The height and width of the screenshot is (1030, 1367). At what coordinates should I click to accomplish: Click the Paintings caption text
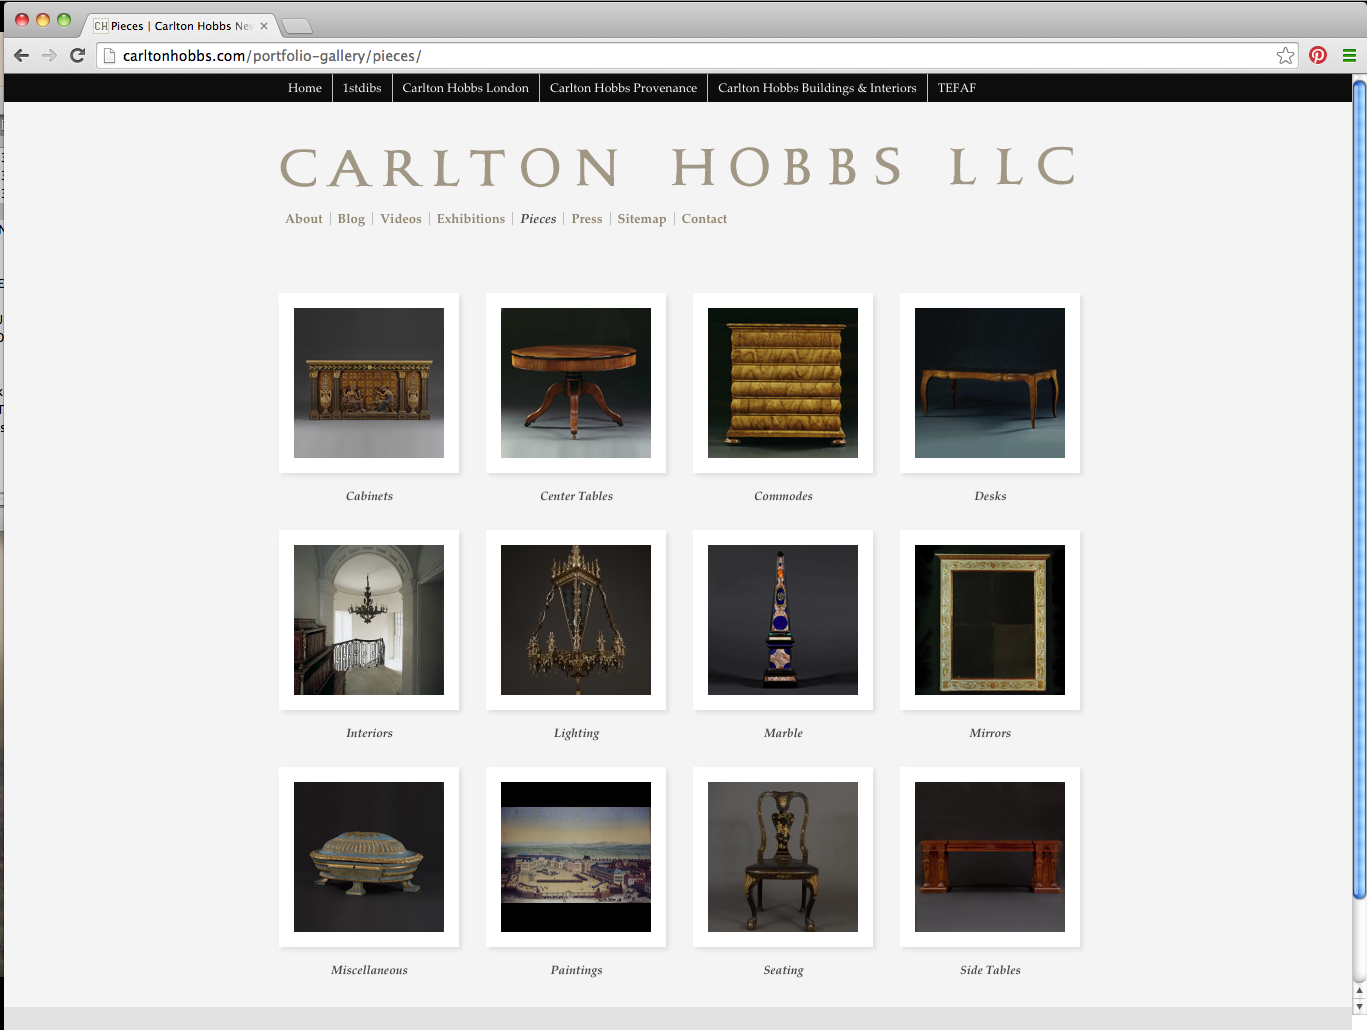pos(576,970)
